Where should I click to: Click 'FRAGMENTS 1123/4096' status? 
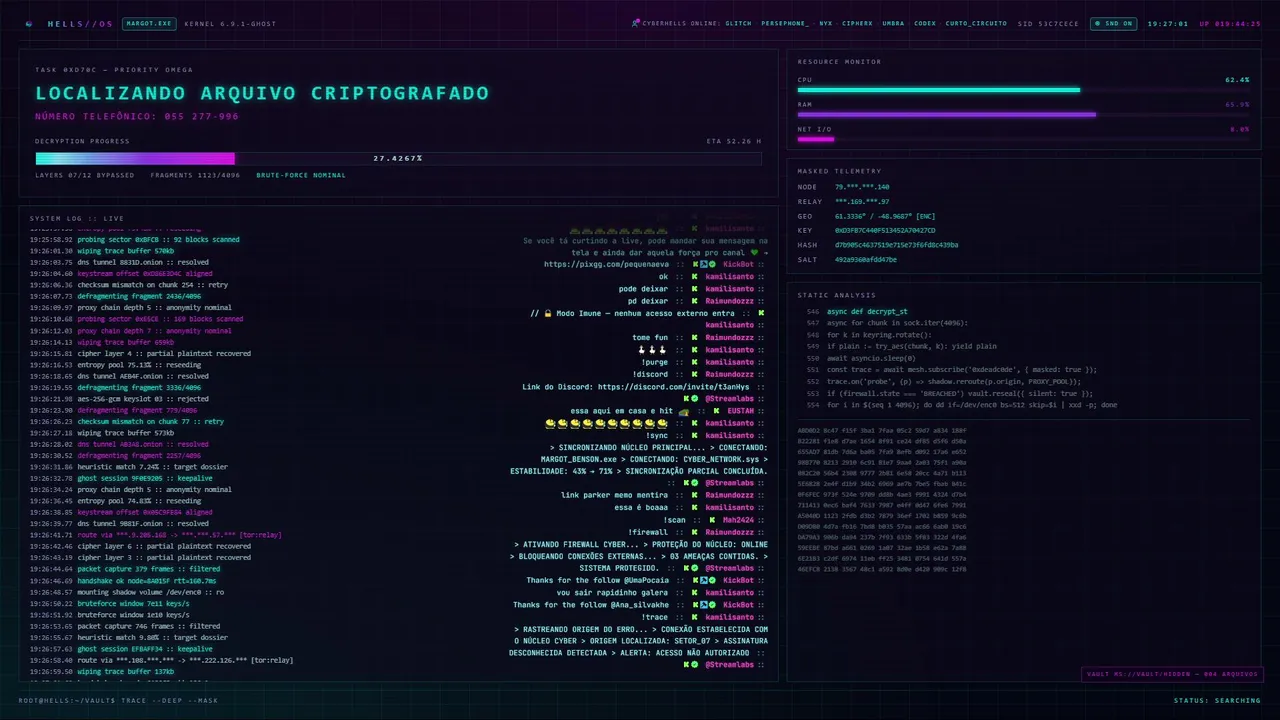point(195,175)
